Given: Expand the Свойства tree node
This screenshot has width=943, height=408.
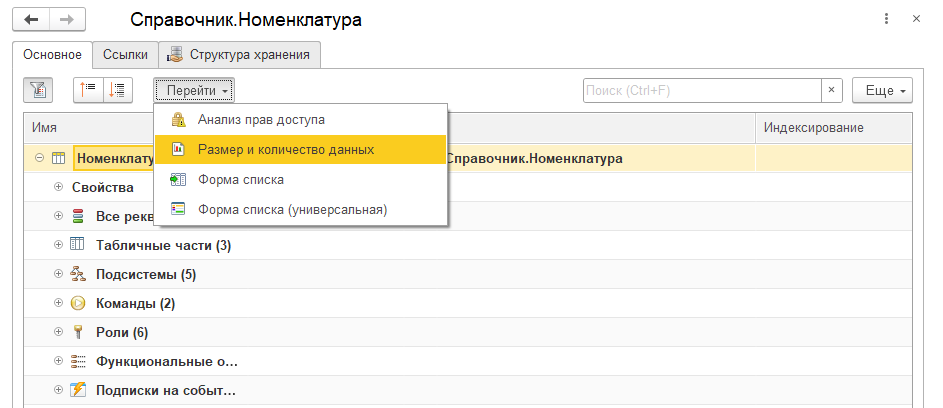Looking at the screenshot, I should point(59,187).
